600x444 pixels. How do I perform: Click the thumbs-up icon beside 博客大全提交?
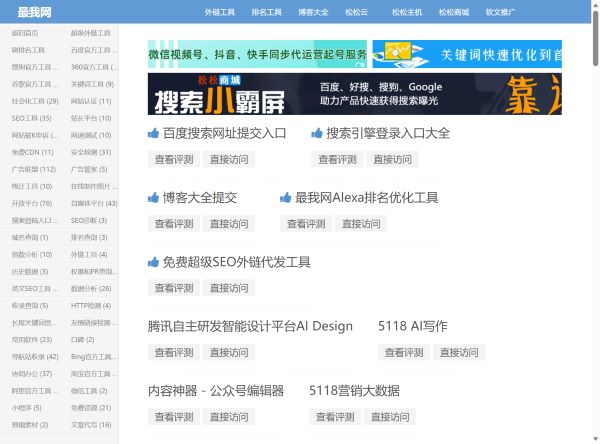click(154, 198)
